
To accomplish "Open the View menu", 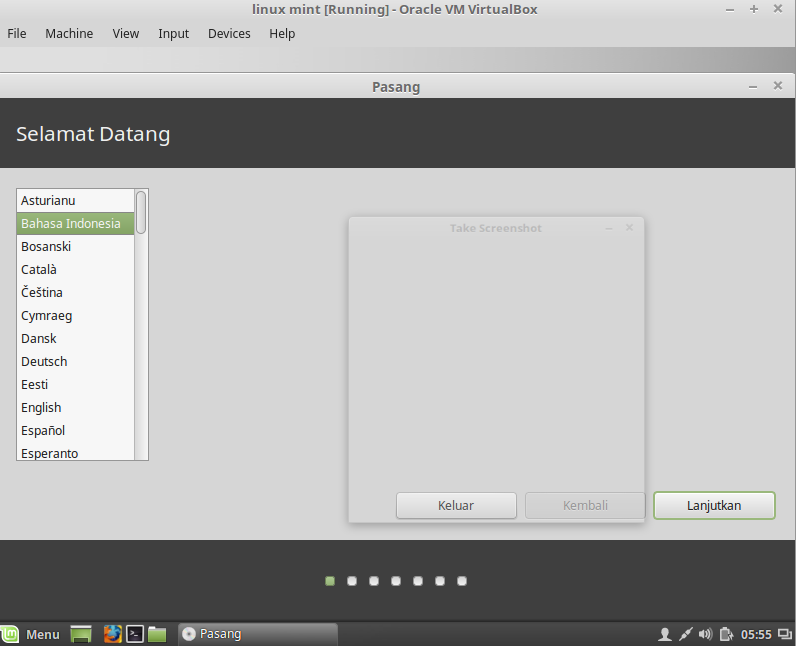I will 125,33.
